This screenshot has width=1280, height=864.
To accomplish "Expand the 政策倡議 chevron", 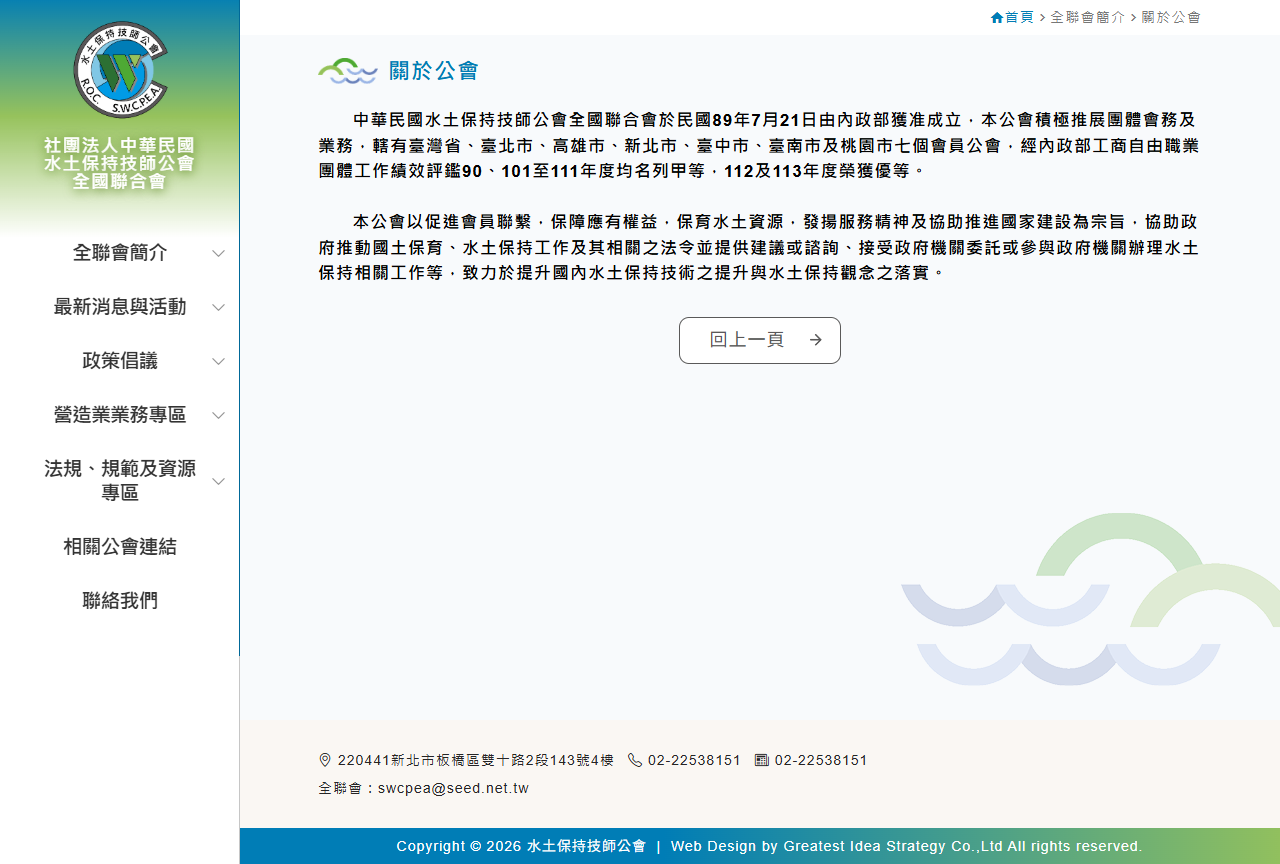I will point(219,361).
